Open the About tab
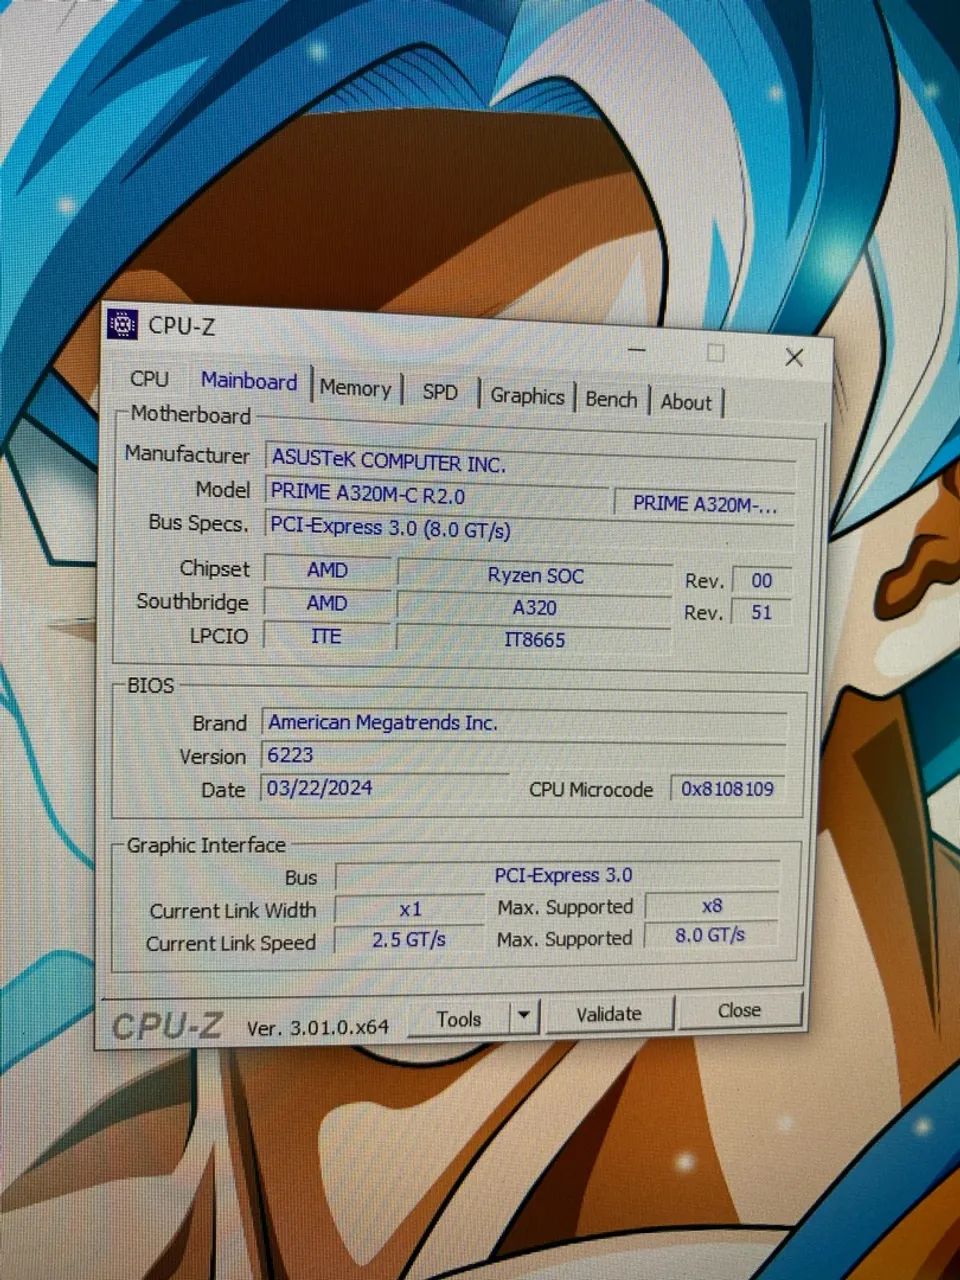 click(686, 402)
